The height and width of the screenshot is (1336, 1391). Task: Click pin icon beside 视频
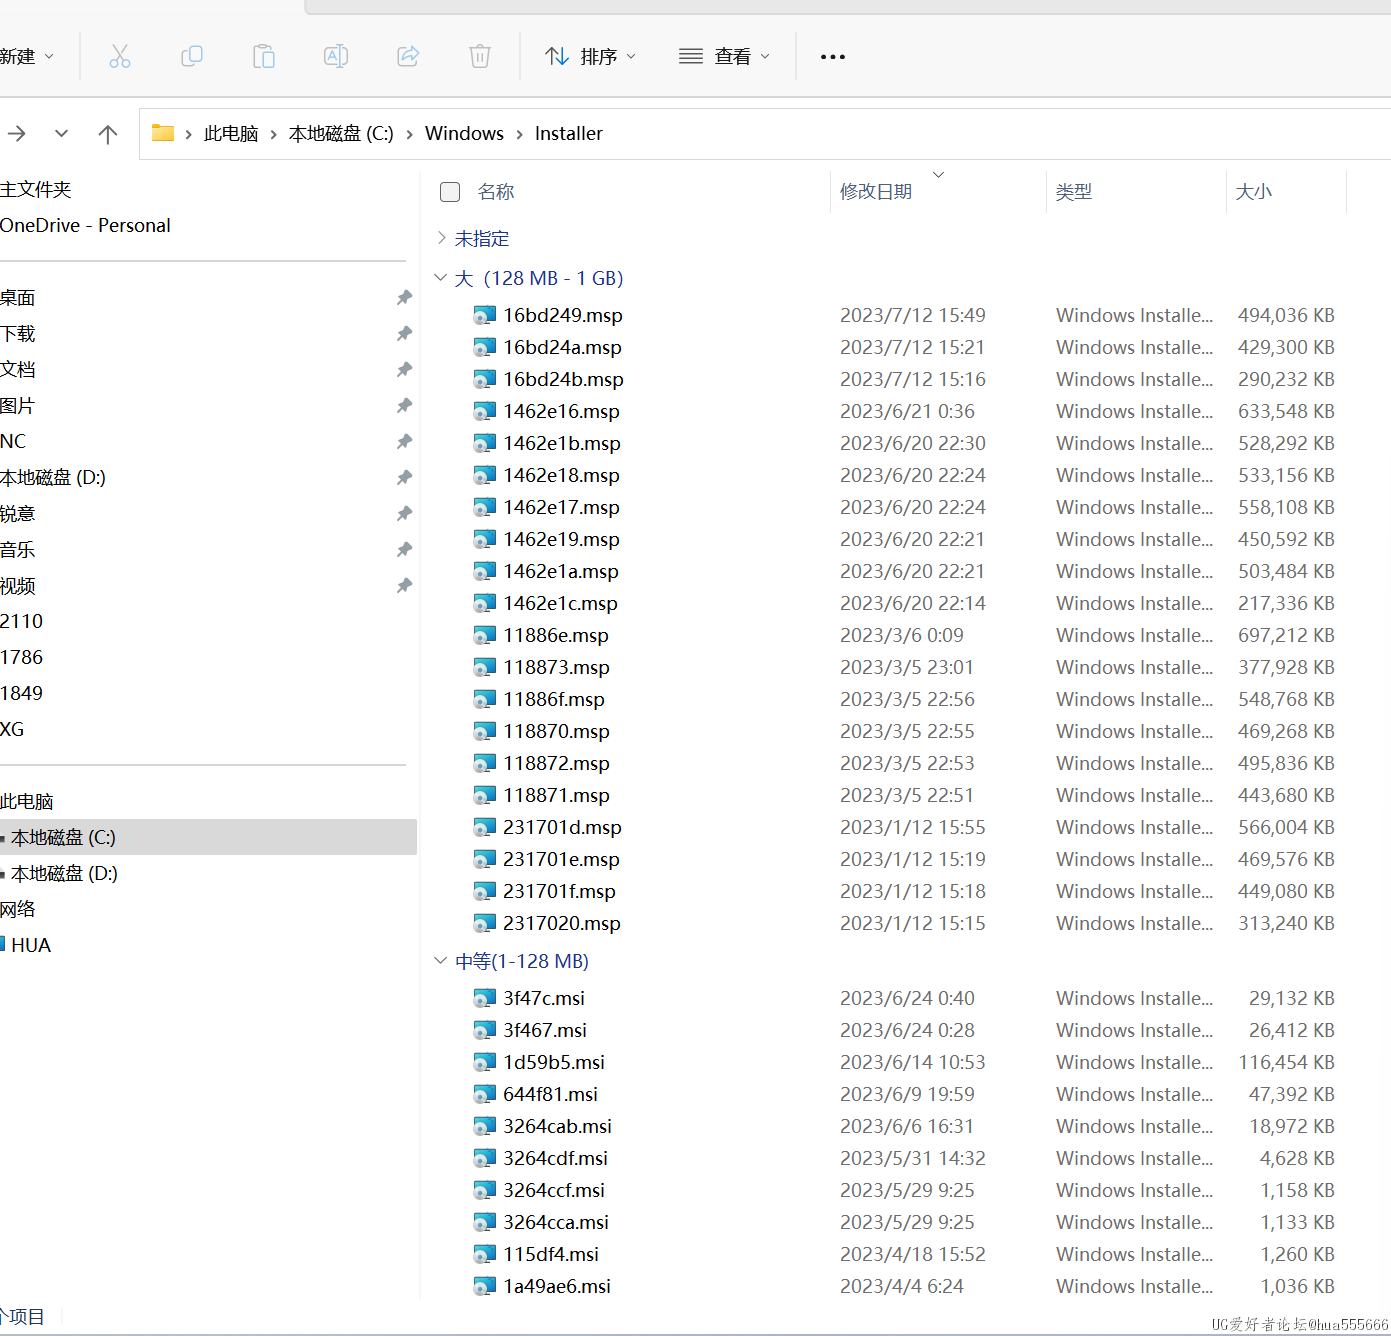(x=404, y=585)
